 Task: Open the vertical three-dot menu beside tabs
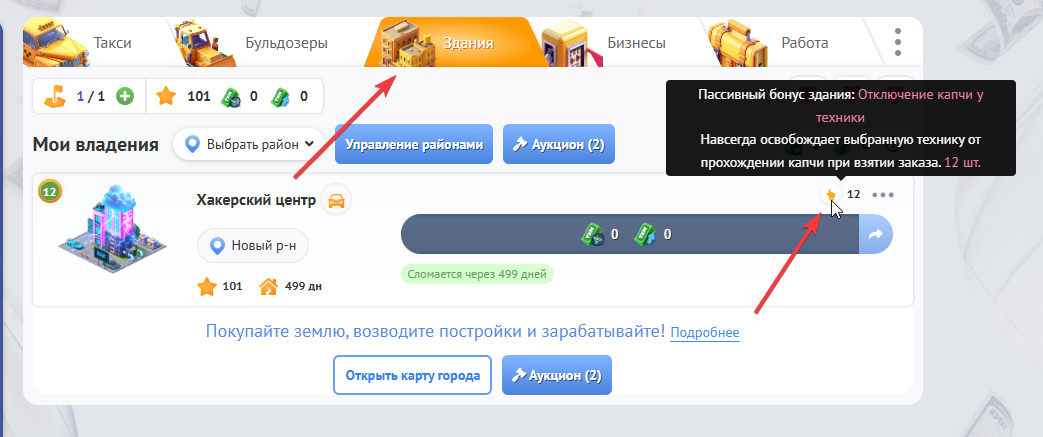click(898, 42)
